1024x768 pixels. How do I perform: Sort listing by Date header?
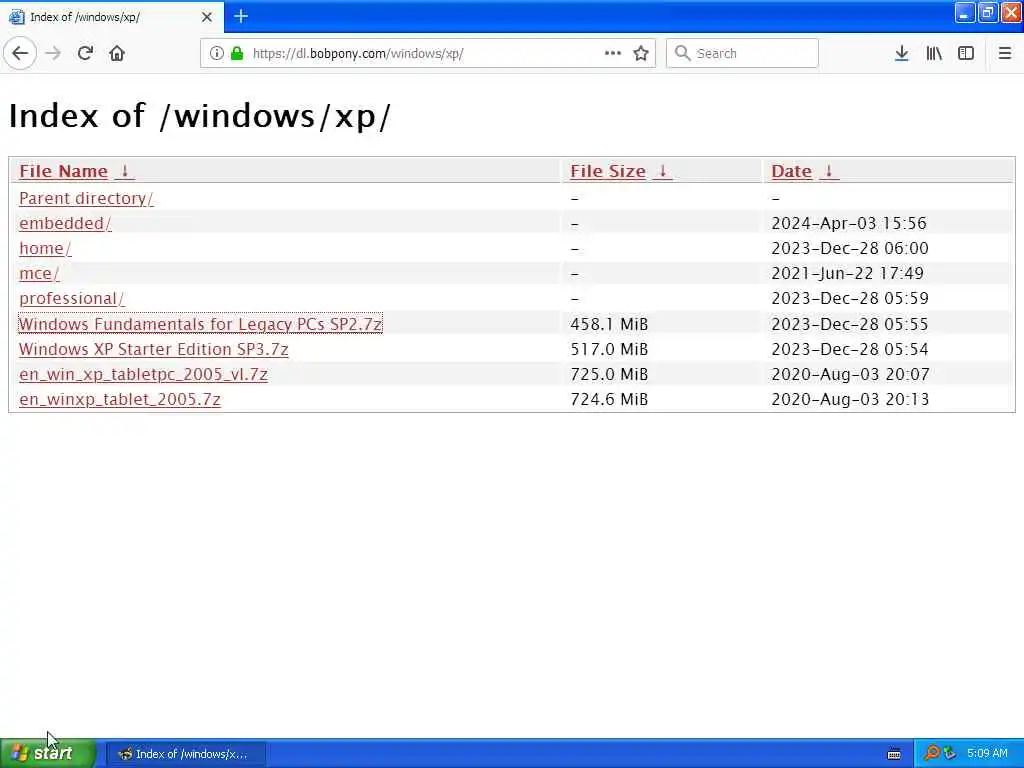792,171
